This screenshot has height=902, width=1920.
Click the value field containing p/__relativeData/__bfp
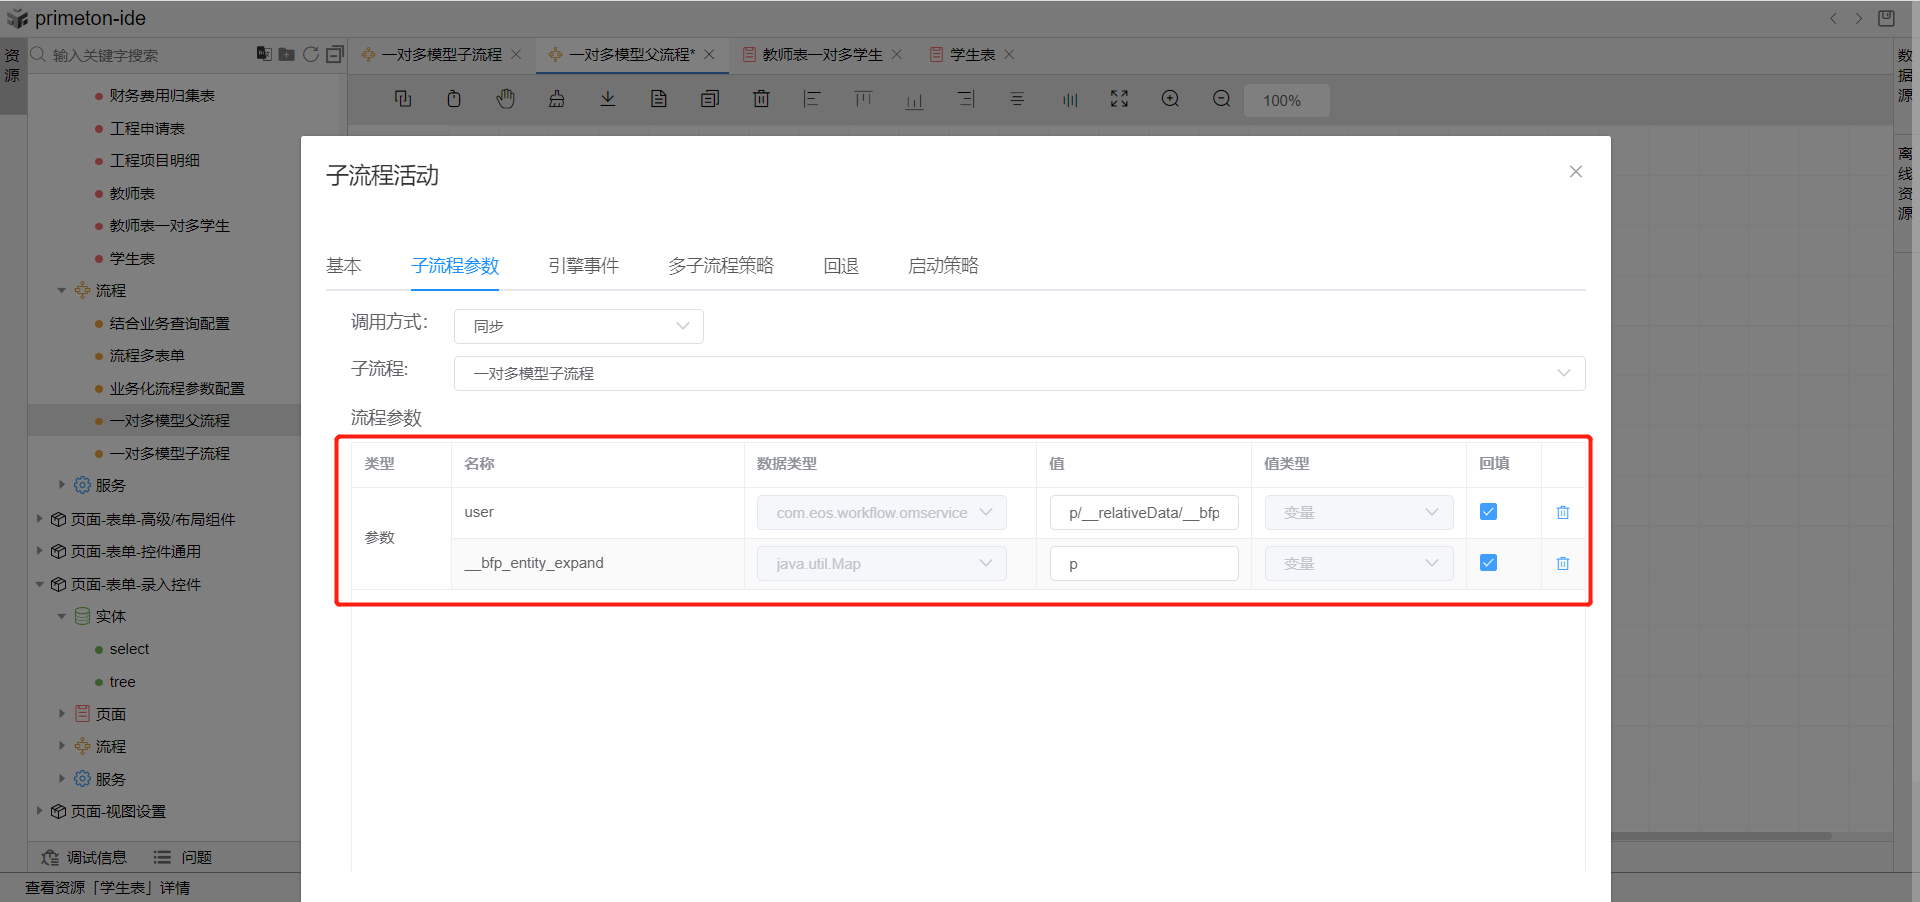[x=1143, y=513]
